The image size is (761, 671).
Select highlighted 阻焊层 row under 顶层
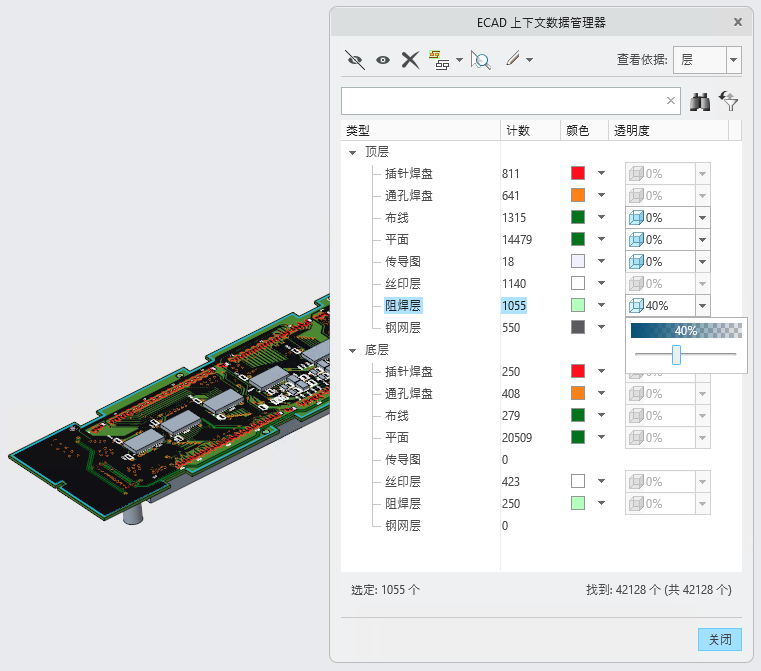(403, 306)
